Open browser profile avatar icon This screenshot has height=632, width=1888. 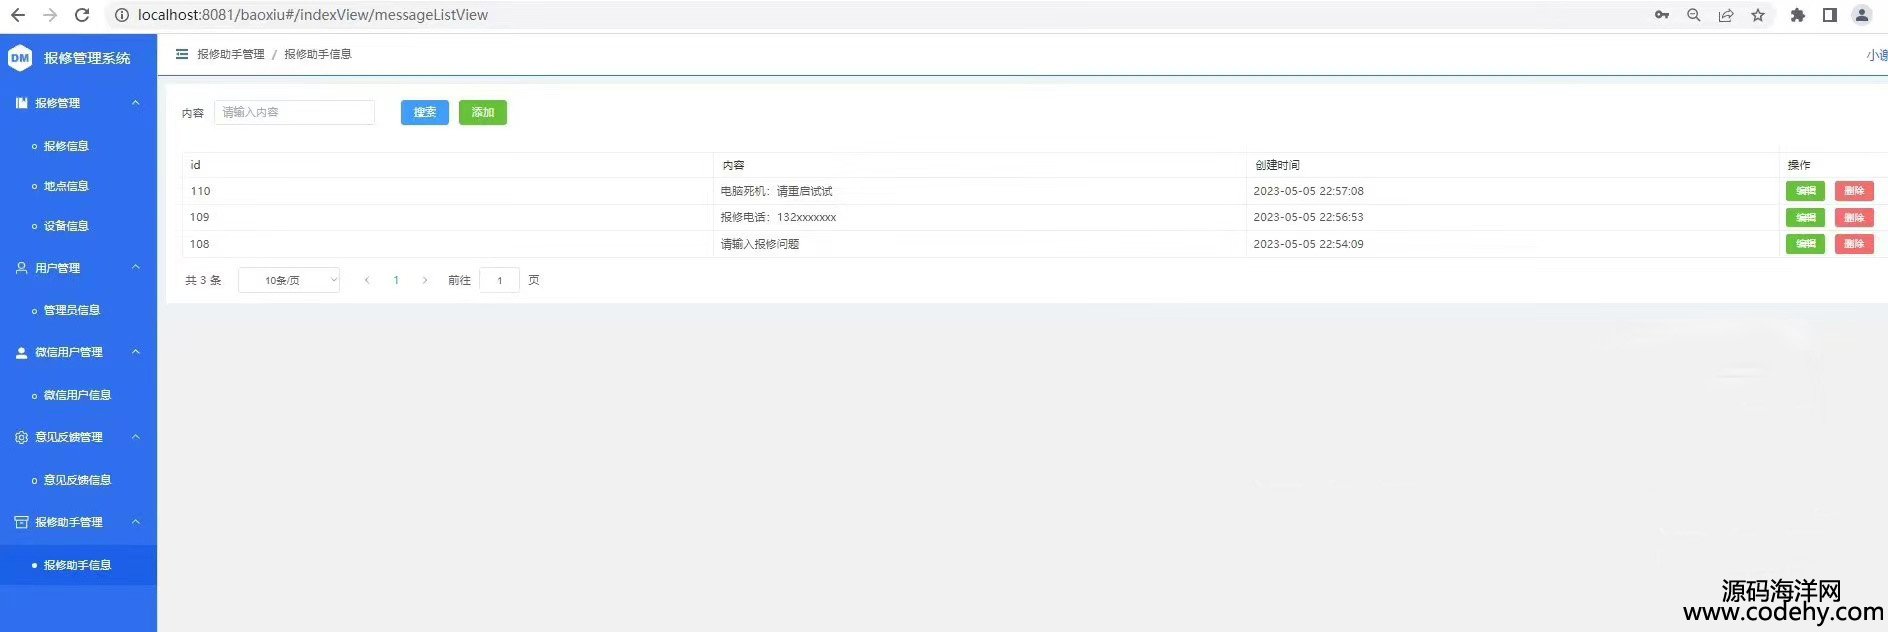(x=1861, y=15)
